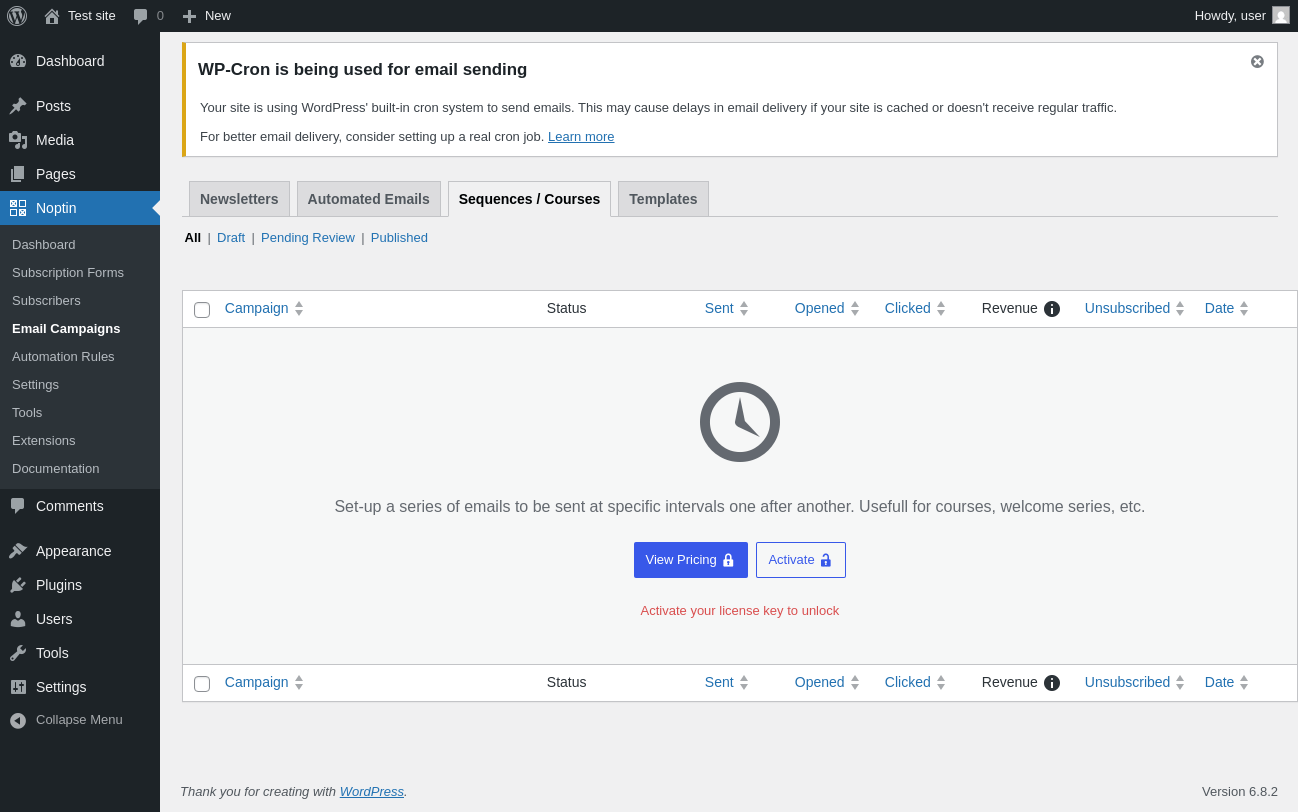Sort by Unsubscribed in table header
Viewport: 1298px width, 812px height.
[x=1135, y=308]
